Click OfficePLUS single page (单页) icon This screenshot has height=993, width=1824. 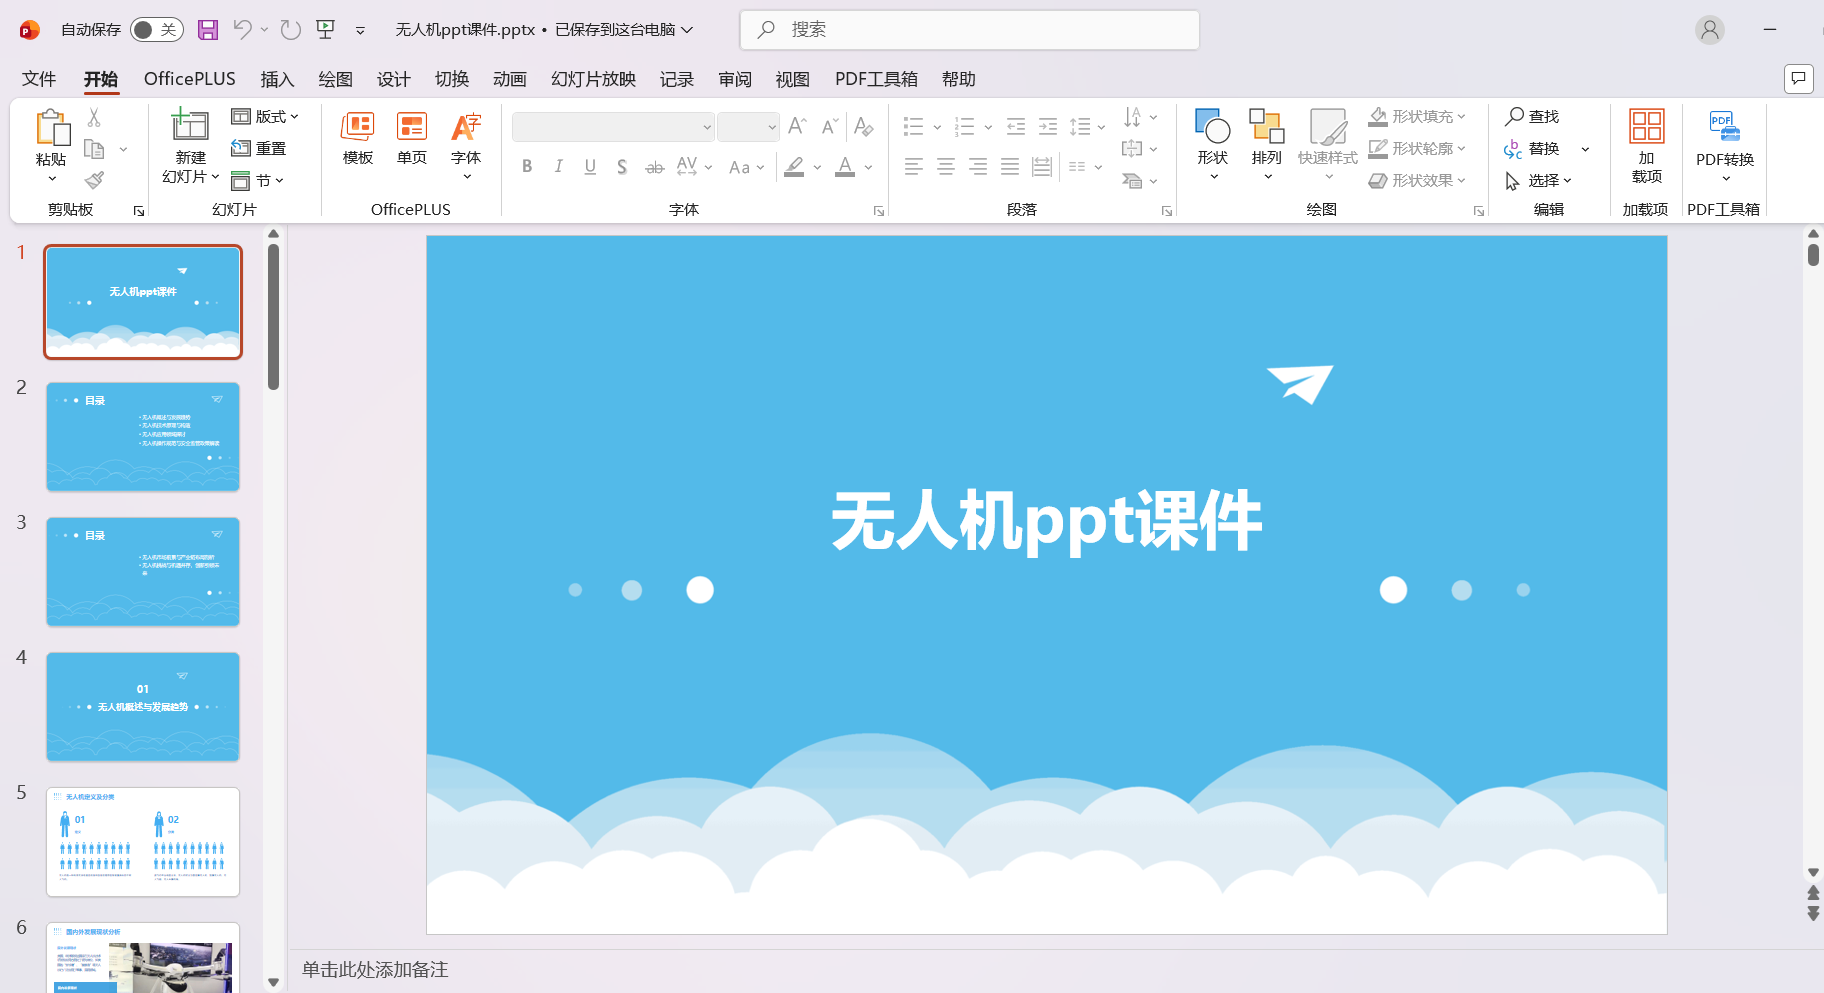tap(412, 139)
